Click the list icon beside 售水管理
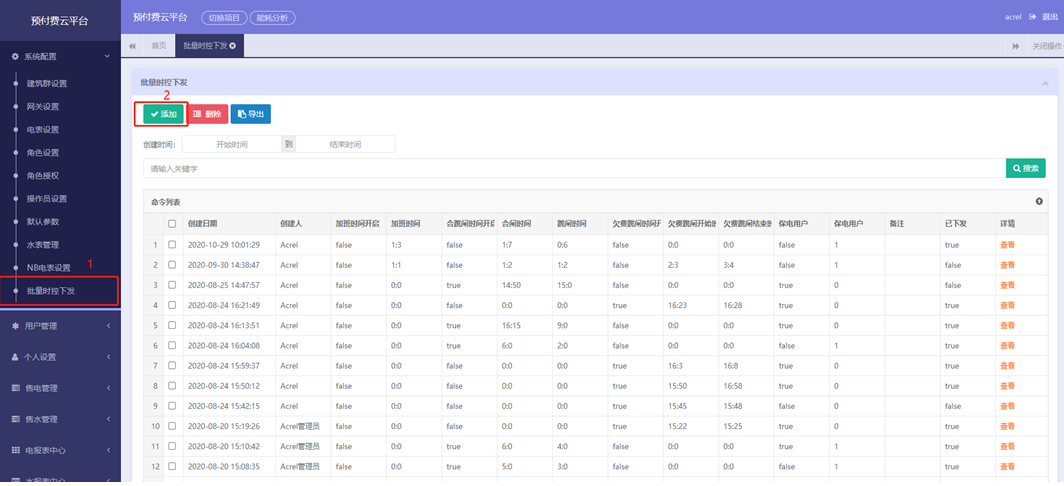This screenshot has width=1064, height=486. 16,419
